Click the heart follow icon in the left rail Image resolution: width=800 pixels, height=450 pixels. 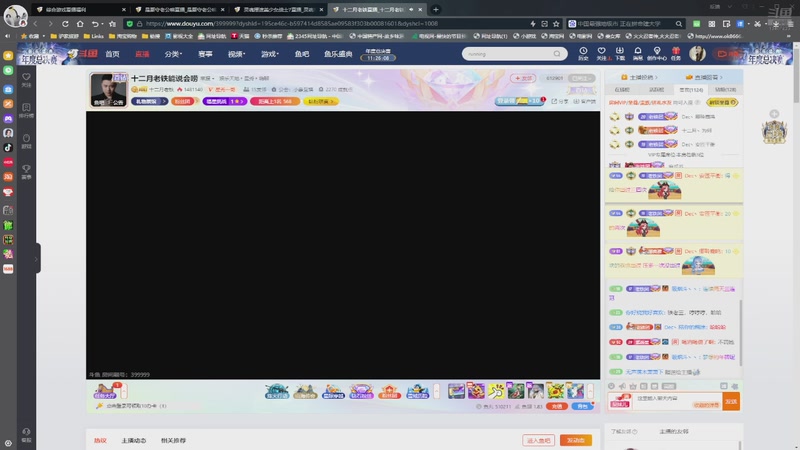pyautogui.click(x=26, y=79)
